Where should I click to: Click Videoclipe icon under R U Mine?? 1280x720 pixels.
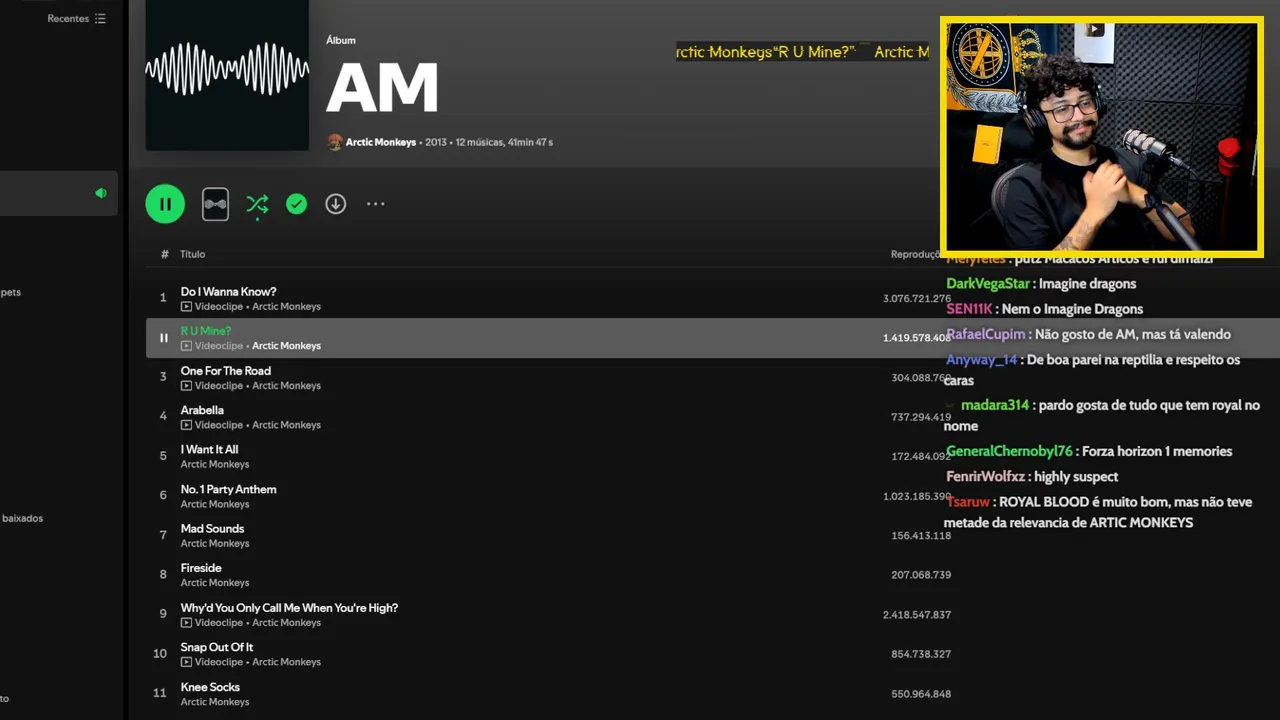tap(186, 346)
